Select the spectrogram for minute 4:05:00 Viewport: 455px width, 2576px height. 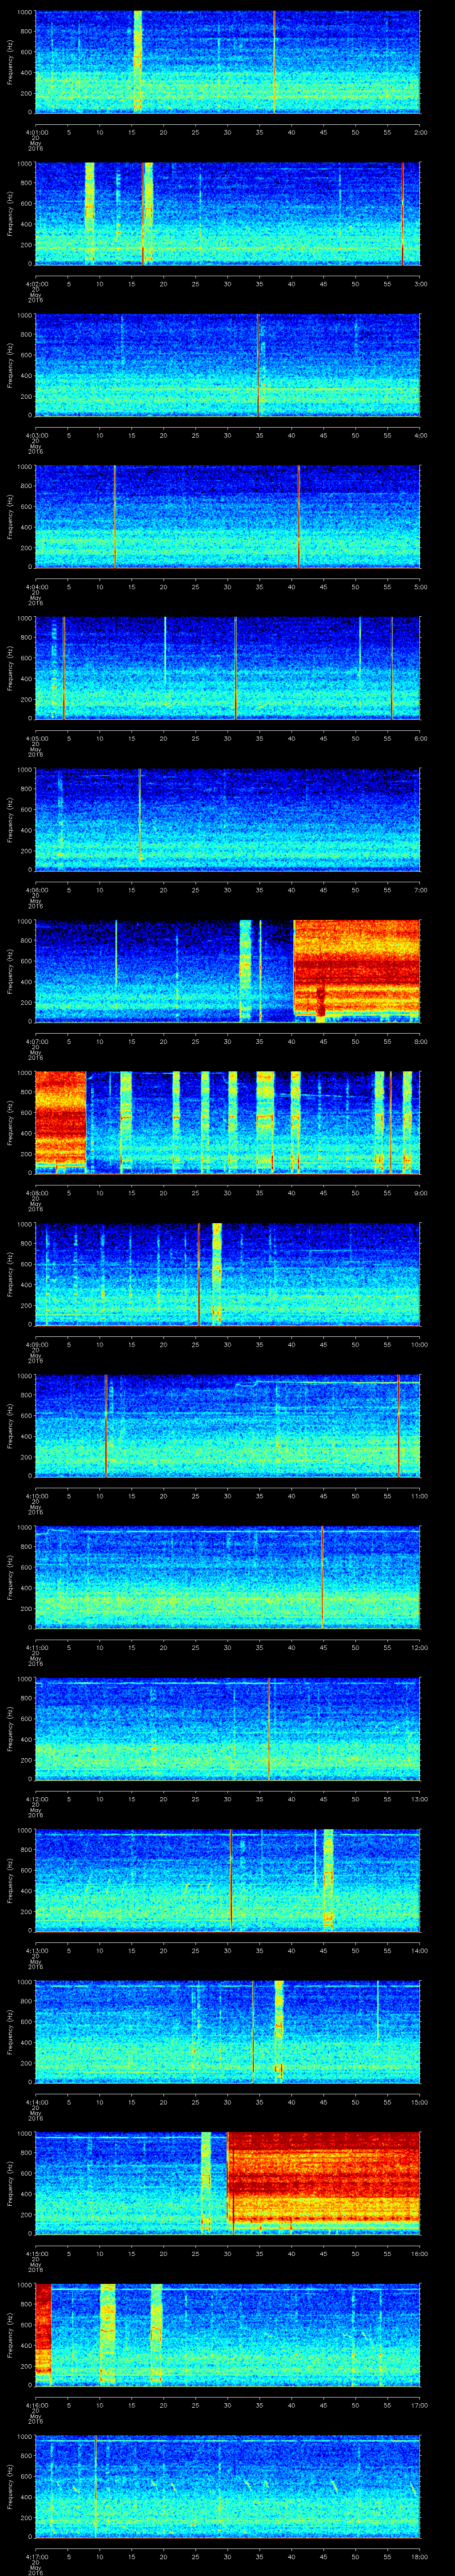pos(228,668)
